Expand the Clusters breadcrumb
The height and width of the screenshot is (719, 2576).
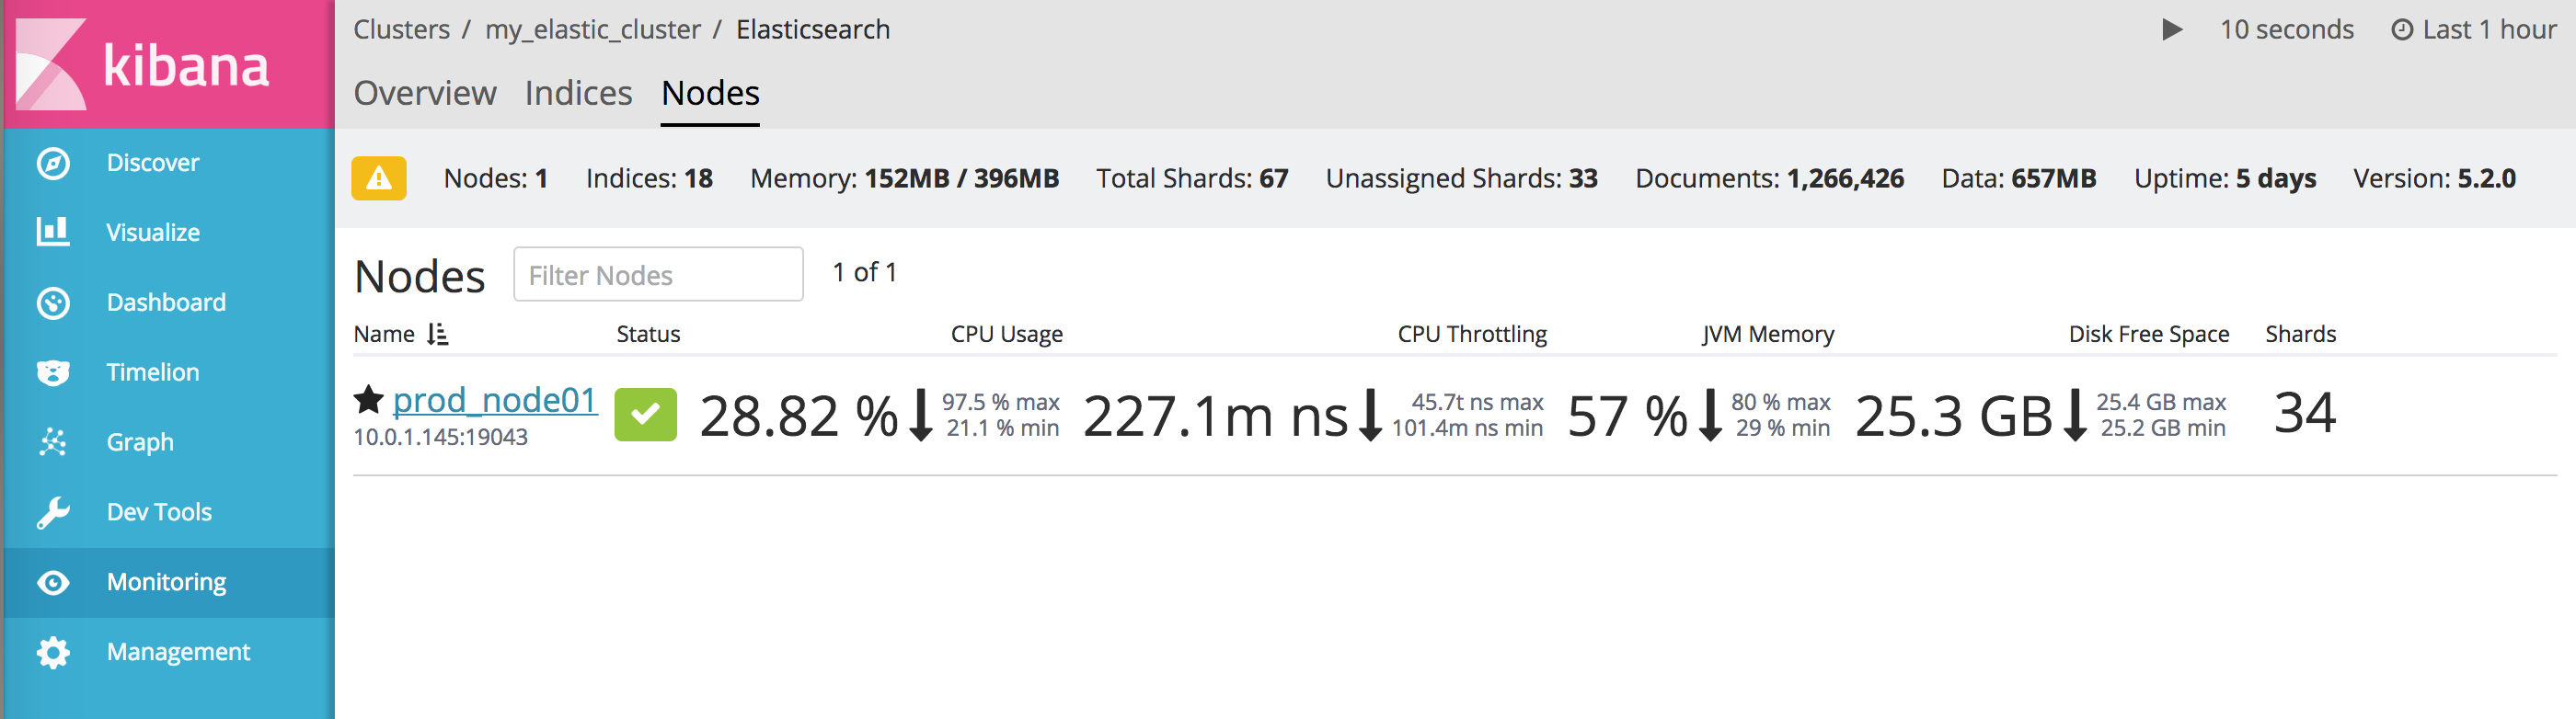coord(401,29)
